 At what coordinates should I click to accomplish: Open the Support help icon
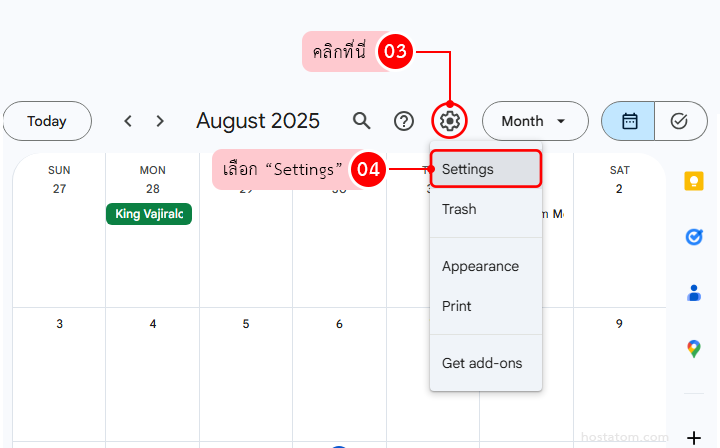pyautogui.click(x=404, y=121)
